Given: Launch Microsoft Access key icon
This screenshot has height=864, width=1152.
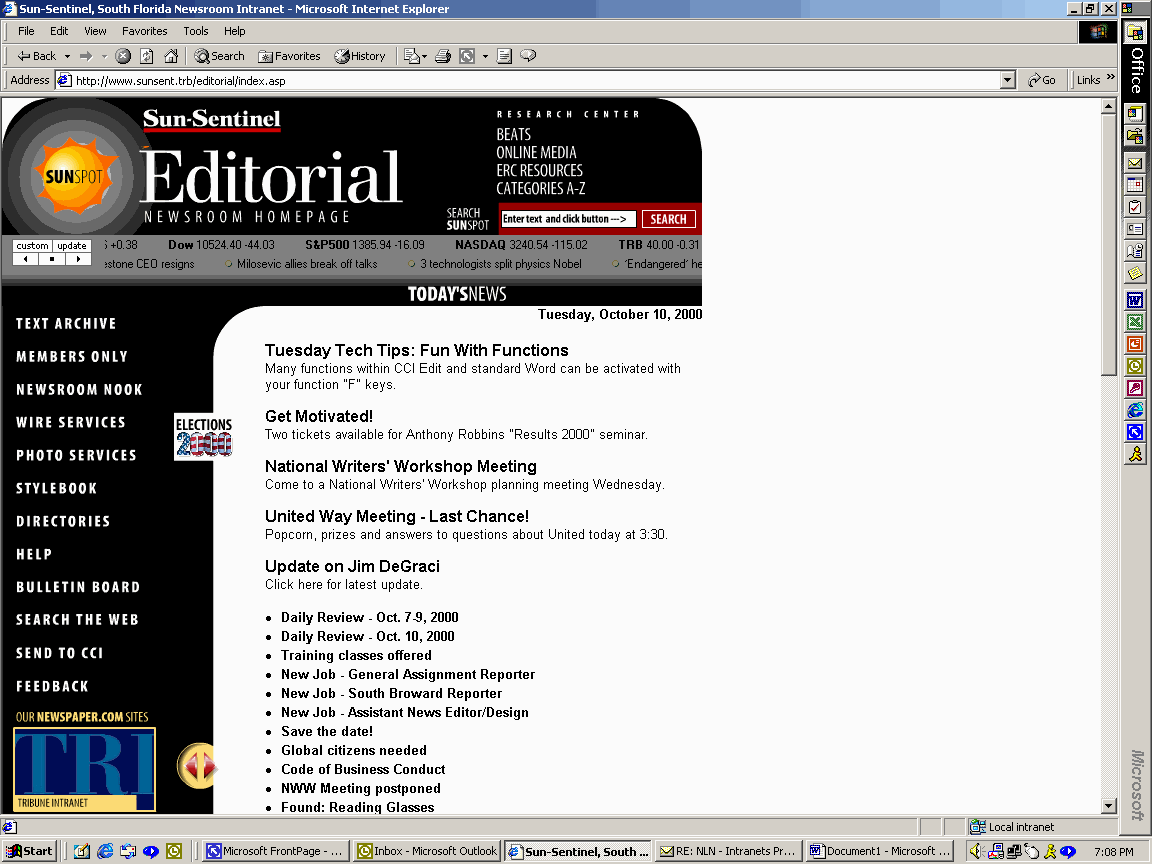Looking at the screenshot, I should pyautogui.click(x=1135, y=388).
